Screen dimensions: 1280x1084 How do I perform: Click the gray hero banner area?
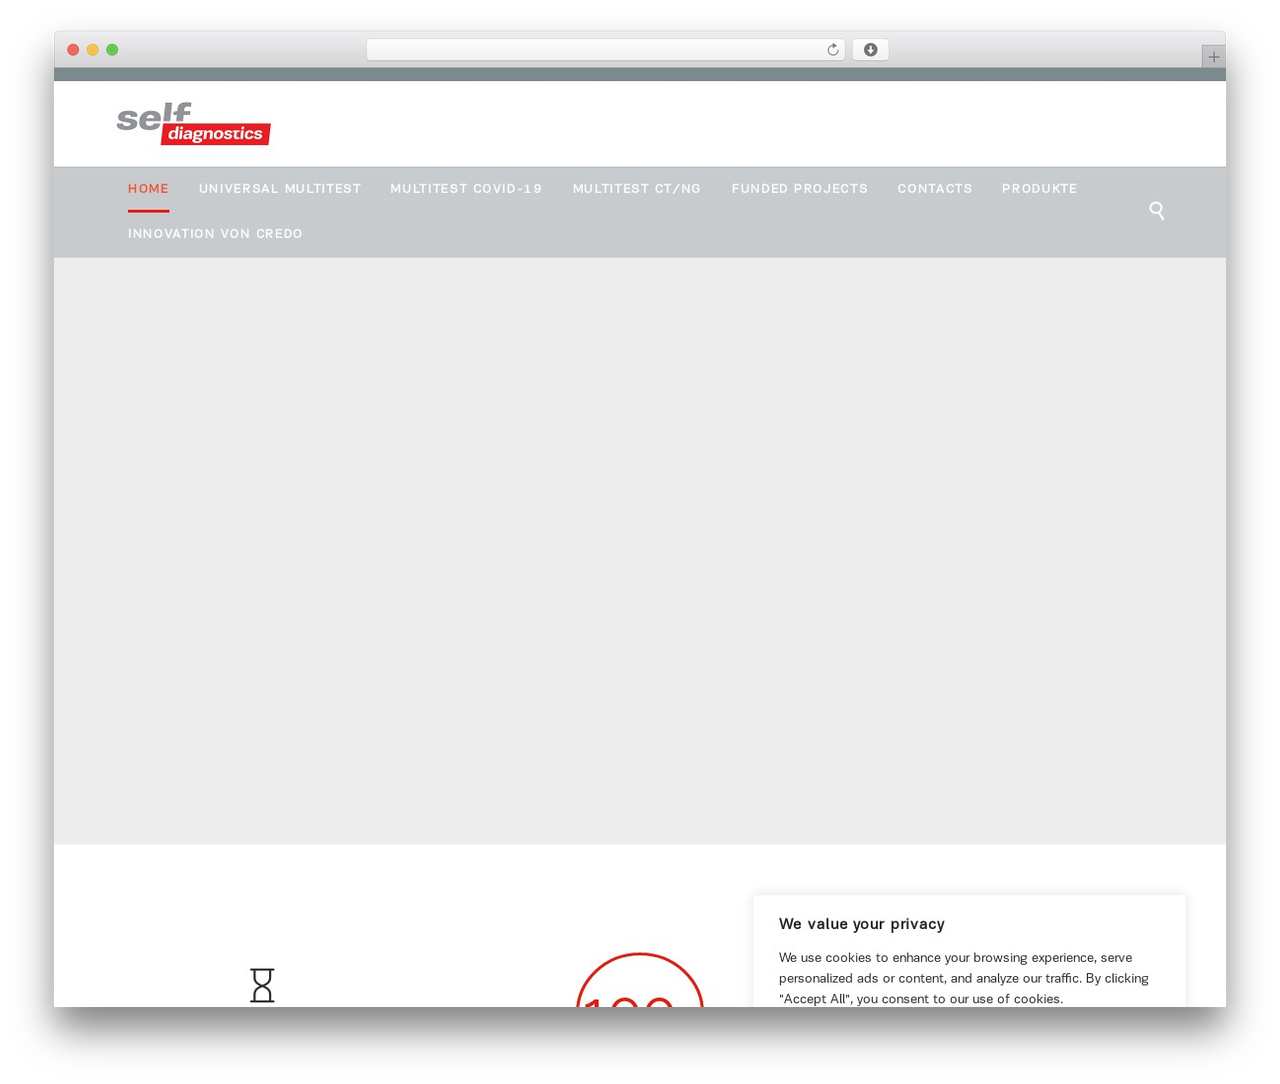coord(640,550)
